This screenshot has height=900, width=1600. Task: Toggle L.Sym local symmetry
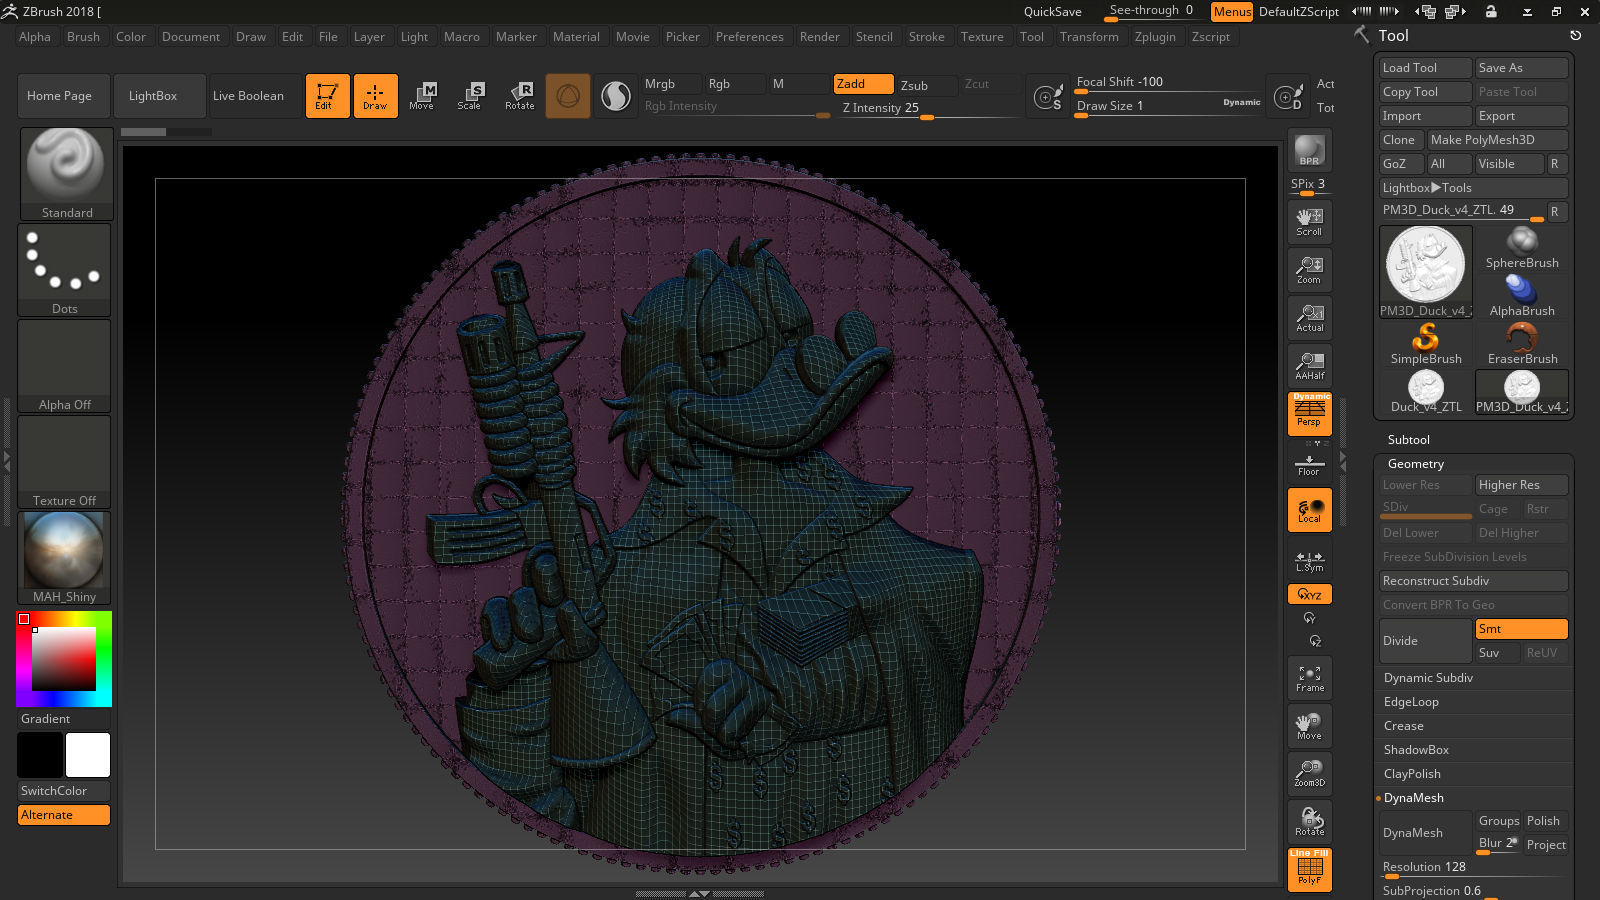pos(1309,562)
